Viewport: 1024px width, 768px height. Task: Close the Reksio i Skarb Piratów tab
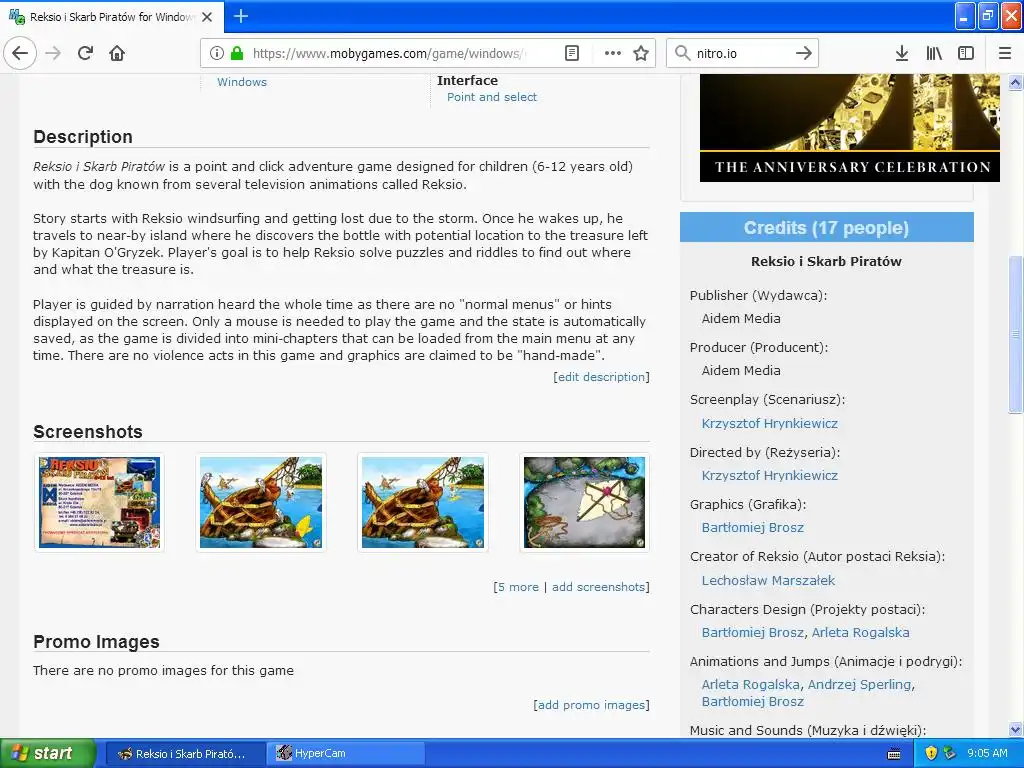[x=207, y=17]
